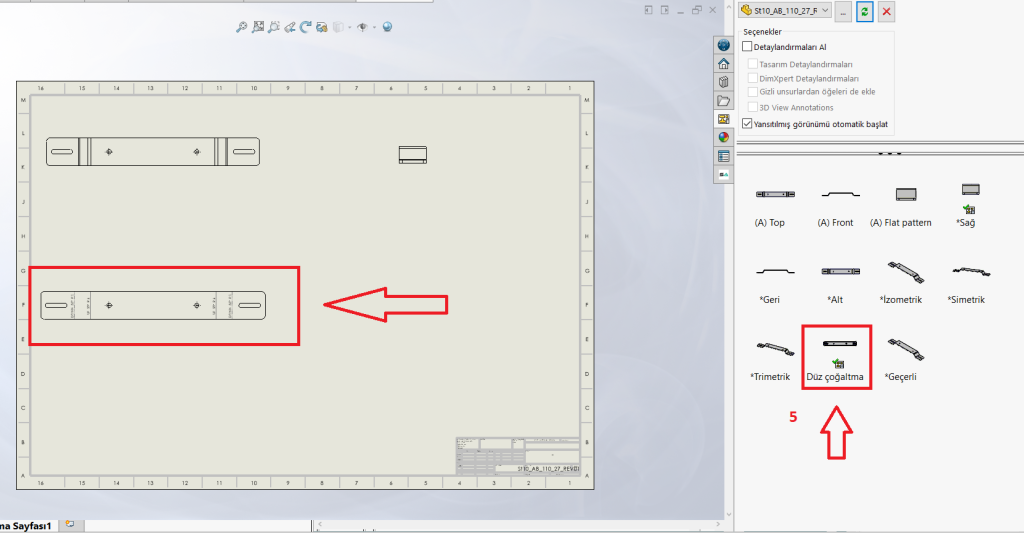Open SOLIDWORKS Resources tab with home icon
The height and width of the screenshot is (533, 1024).
pos(723,63)
